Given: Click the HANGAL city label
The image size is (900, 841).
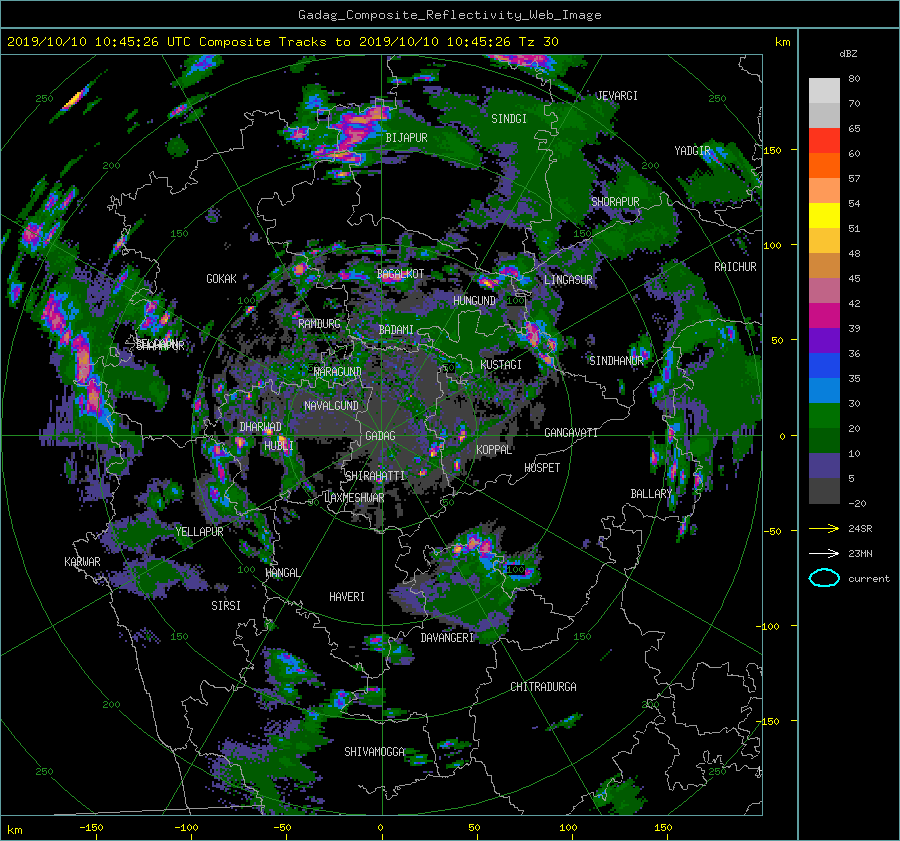Looking at the screenshot, I should click(x=282, y=572).
